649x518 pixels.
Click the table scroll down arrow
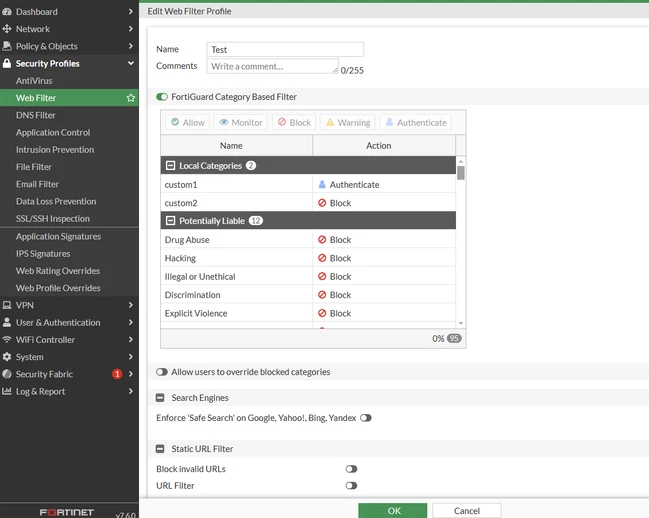point(461,323)
